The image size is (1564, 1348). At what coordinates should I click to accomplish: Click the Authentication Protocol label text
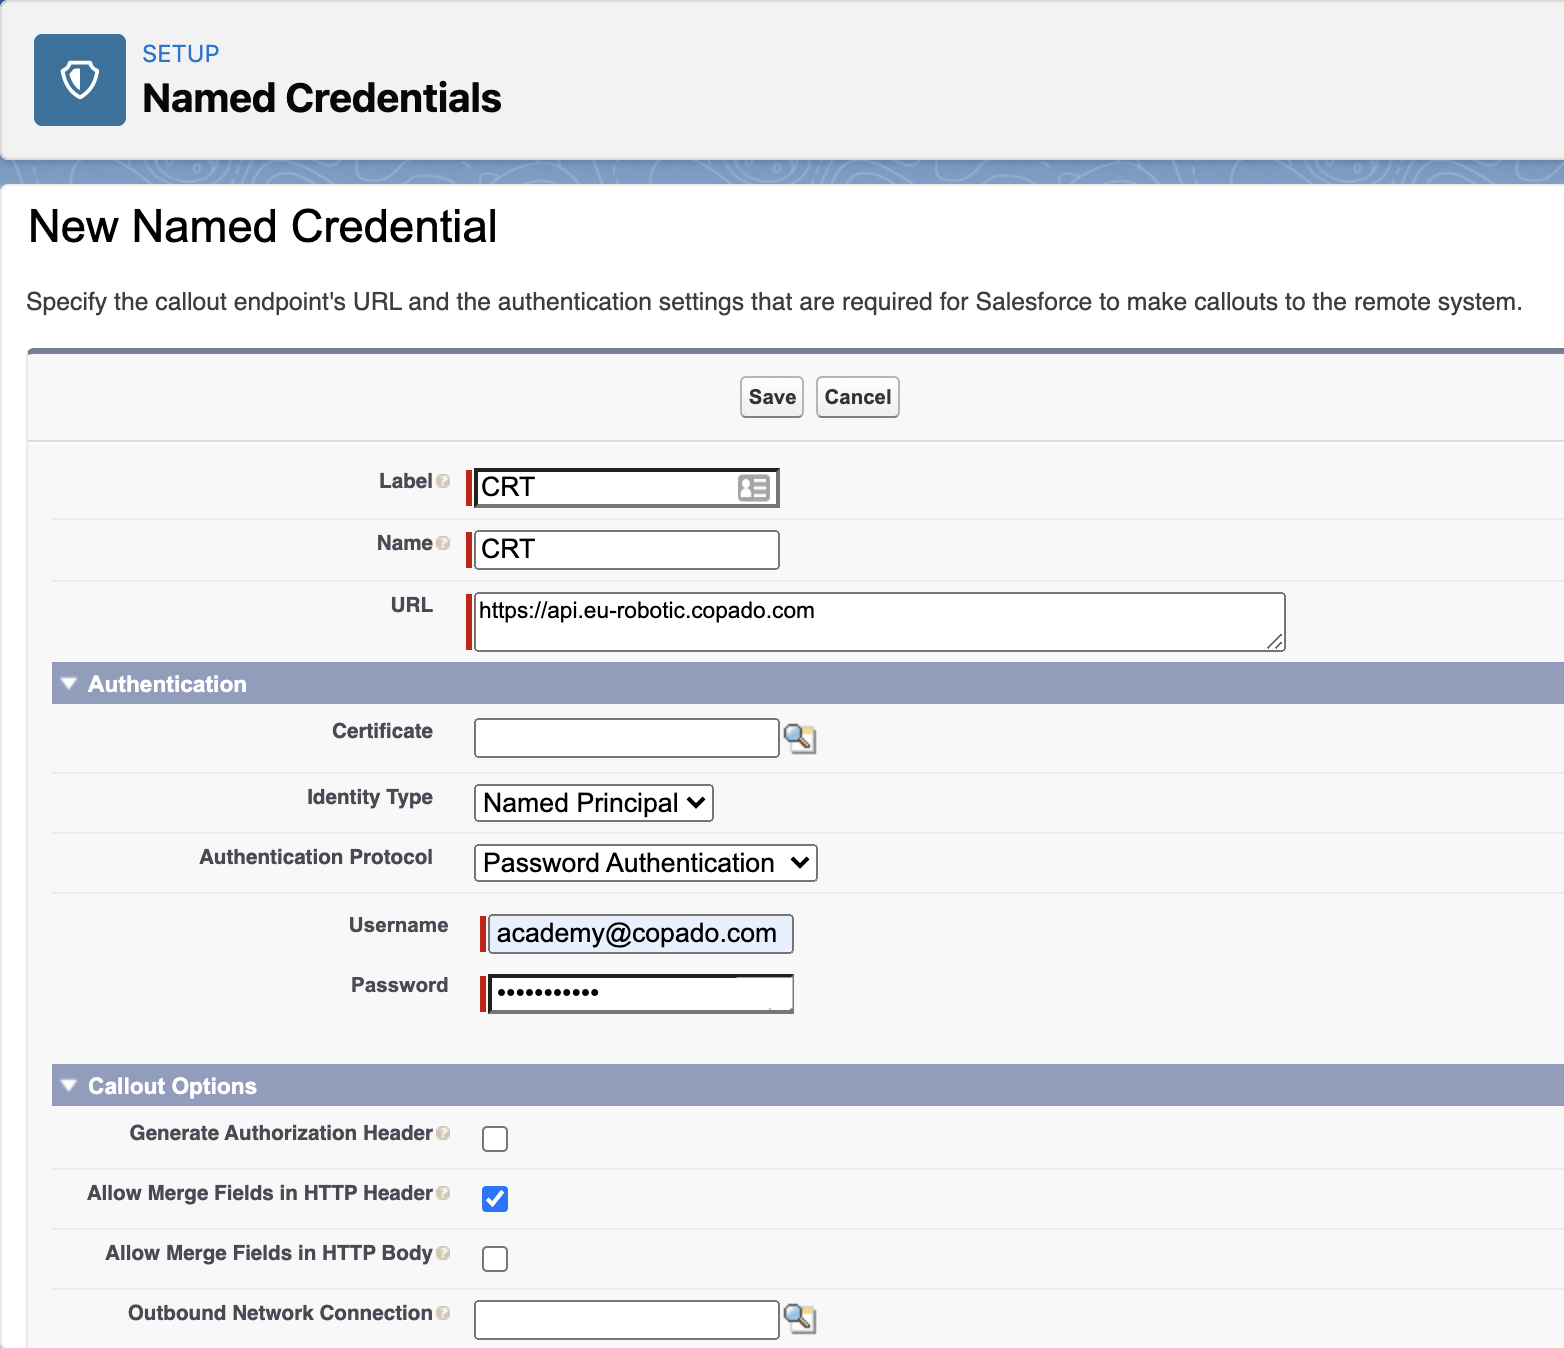[316, 857]
